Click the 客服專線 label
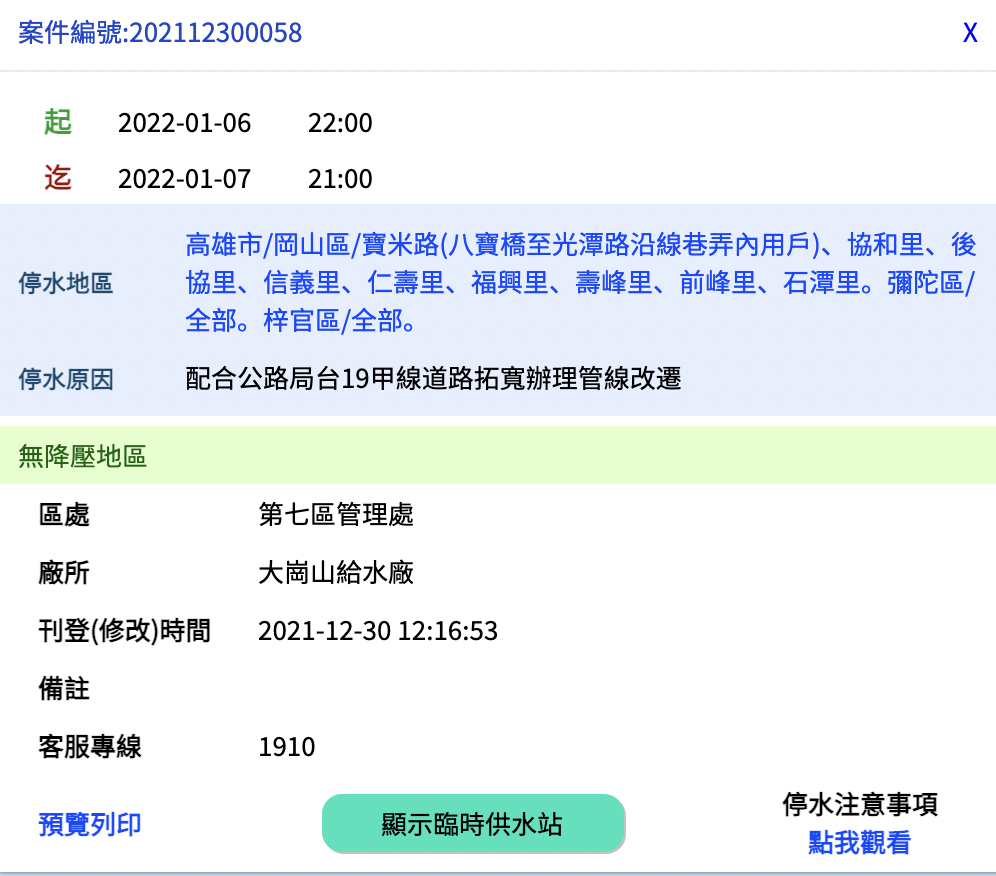 [x=90, y=746]
